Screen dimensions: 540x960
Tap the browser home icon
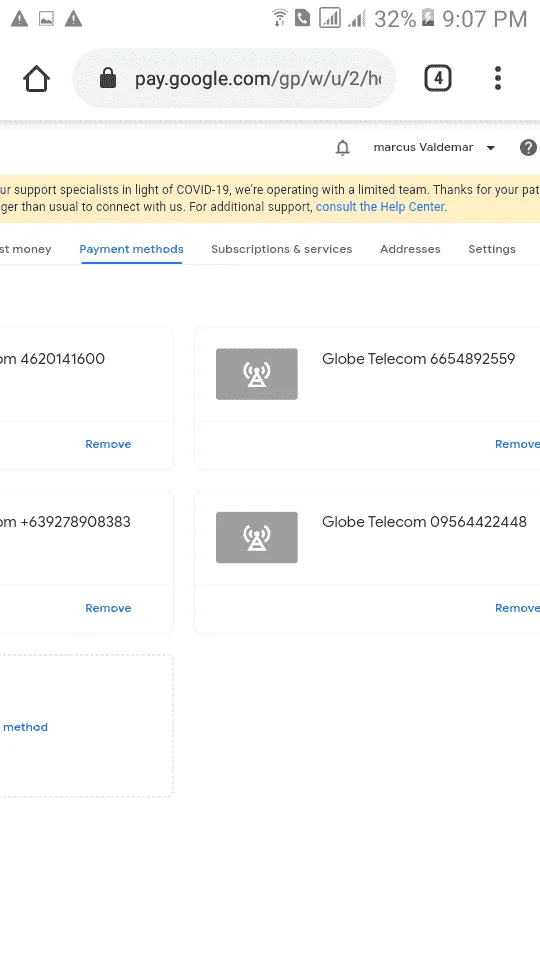tap(36, 79)
